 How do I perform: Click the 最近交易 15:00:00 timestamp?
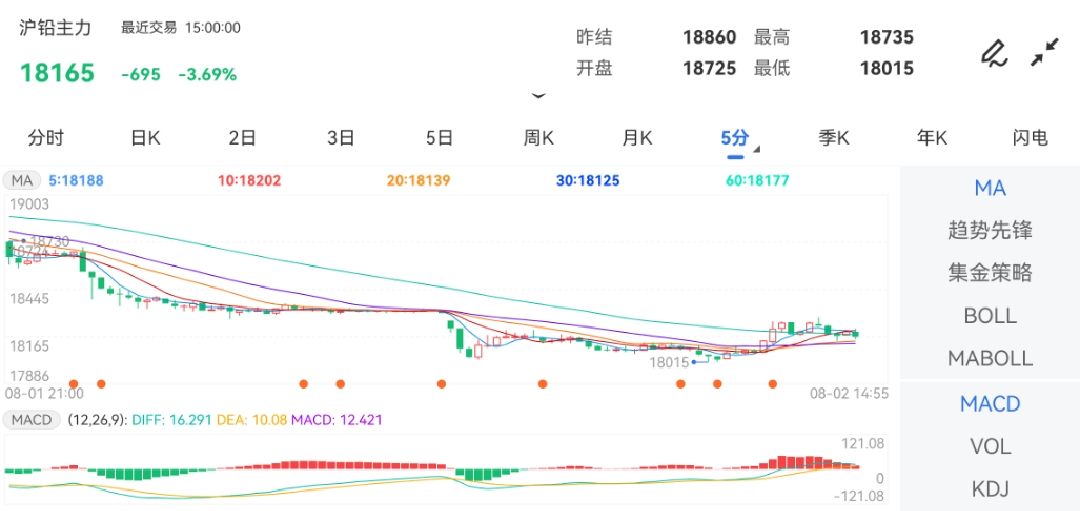click(x=181, y=28)
